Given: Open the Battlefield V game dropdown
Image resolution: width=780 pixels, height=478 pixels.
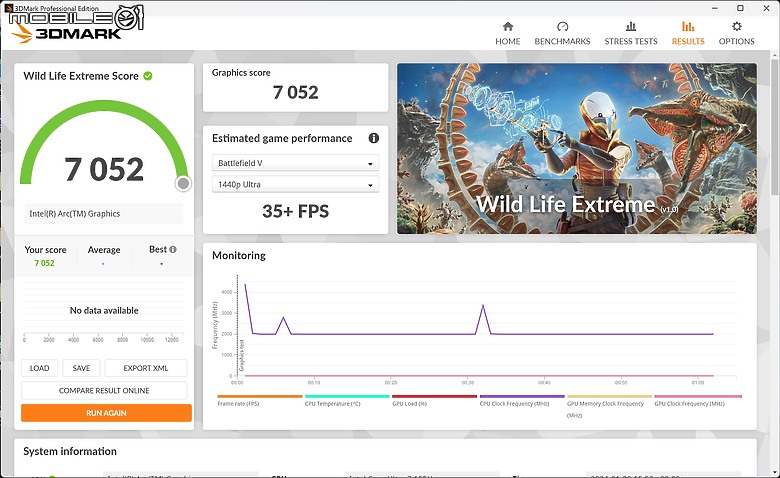Looking at the screenshot, I should (295, 163).
